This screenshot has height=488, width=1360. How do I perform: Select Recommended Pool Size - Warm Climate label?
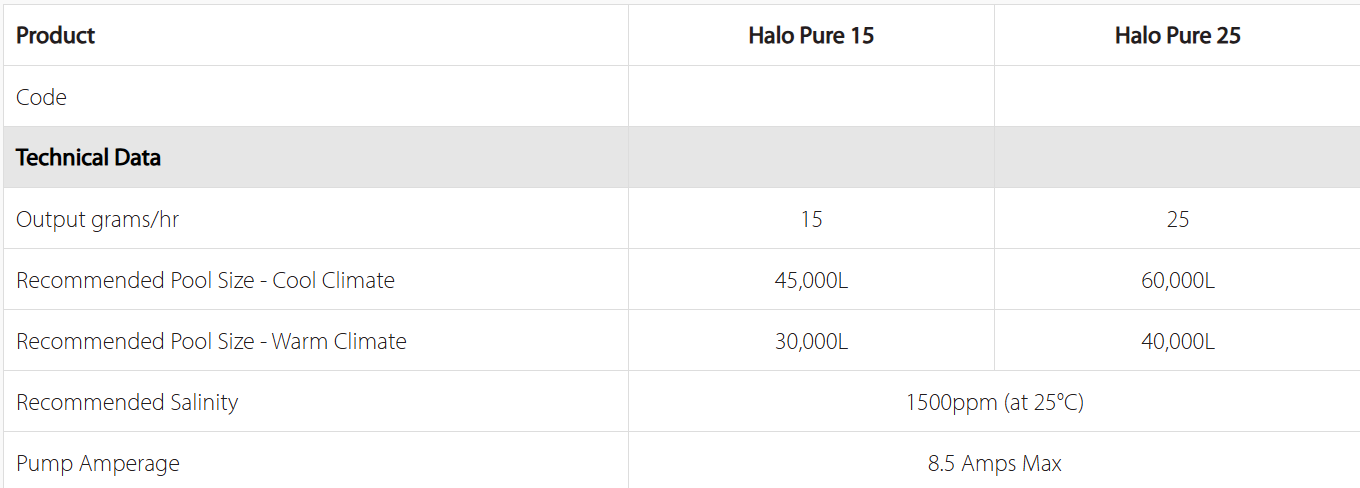coord(211,341)
